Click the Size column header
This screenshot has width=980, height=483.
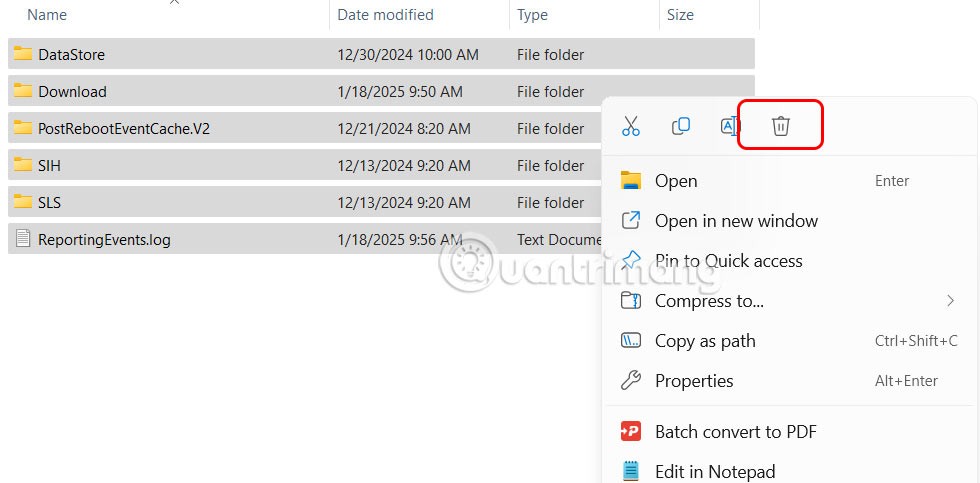[x=680, y=15]
